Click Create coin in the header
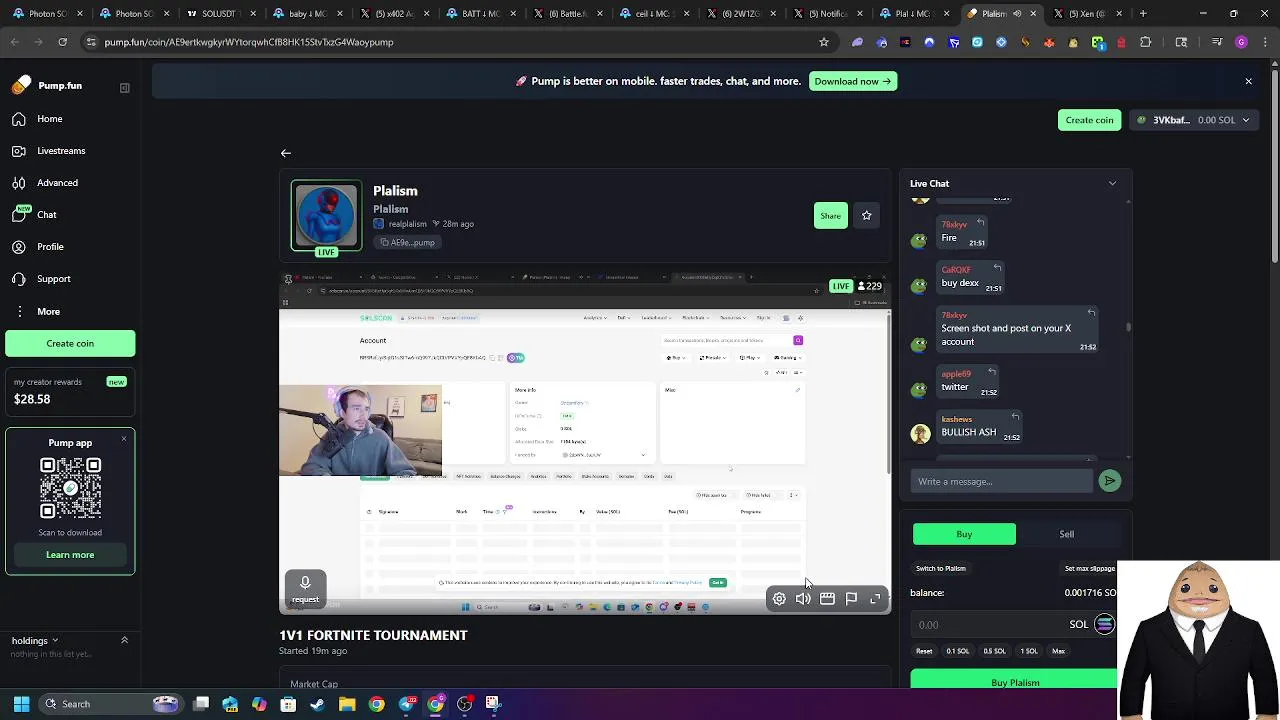The height and width of the screenshot is (720, 1280). coord(1089,120)
